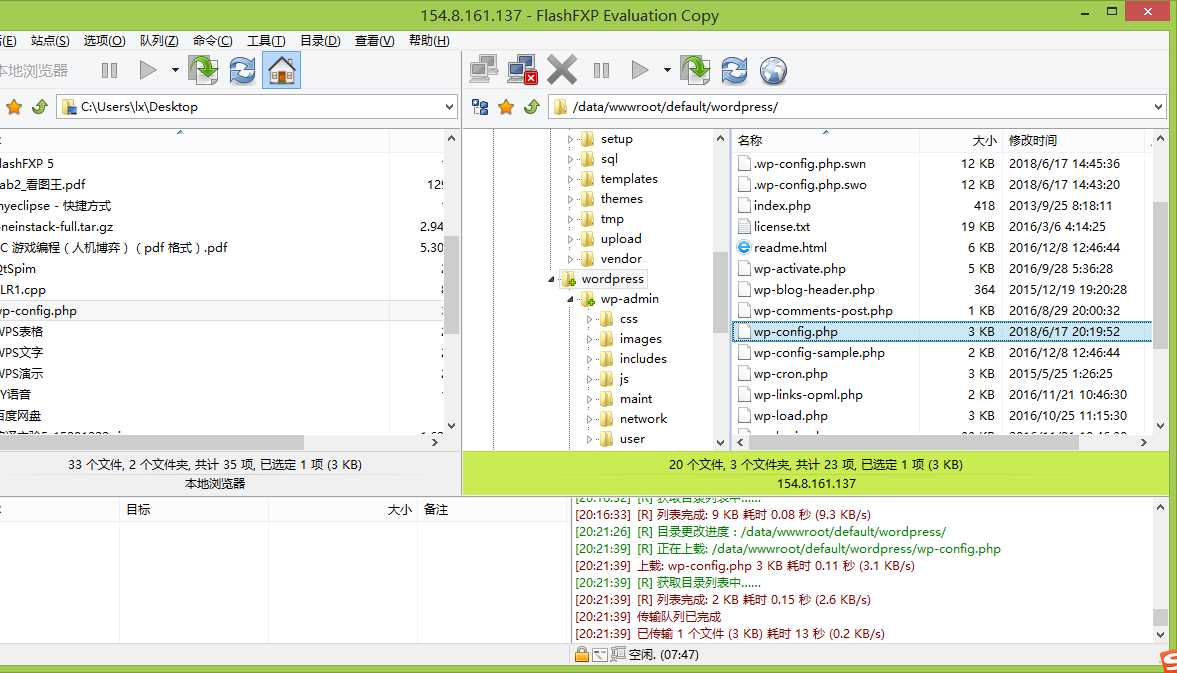Click the abort X icon in the remote toolbar
The image size is (1177, 673).
click(x=561, y=71)
